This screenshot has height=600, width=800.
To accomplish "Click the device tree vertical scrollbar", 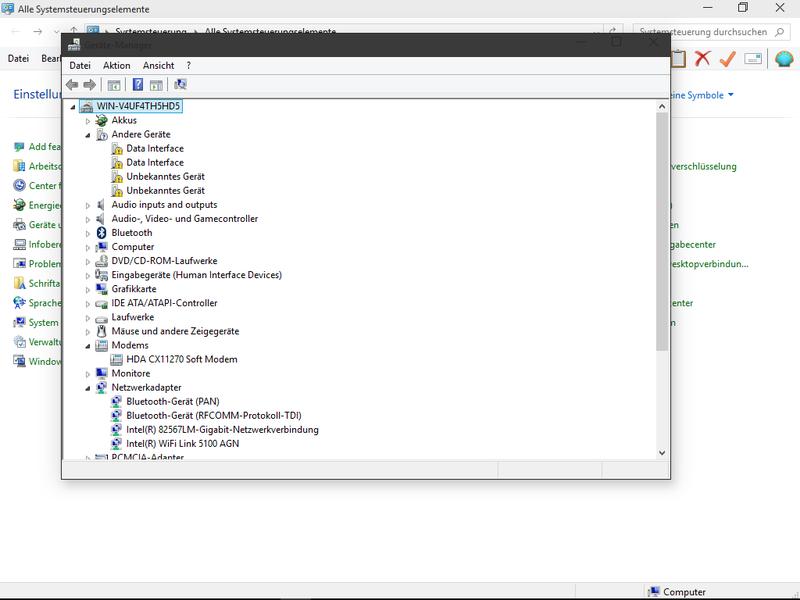I will (661, 230).
